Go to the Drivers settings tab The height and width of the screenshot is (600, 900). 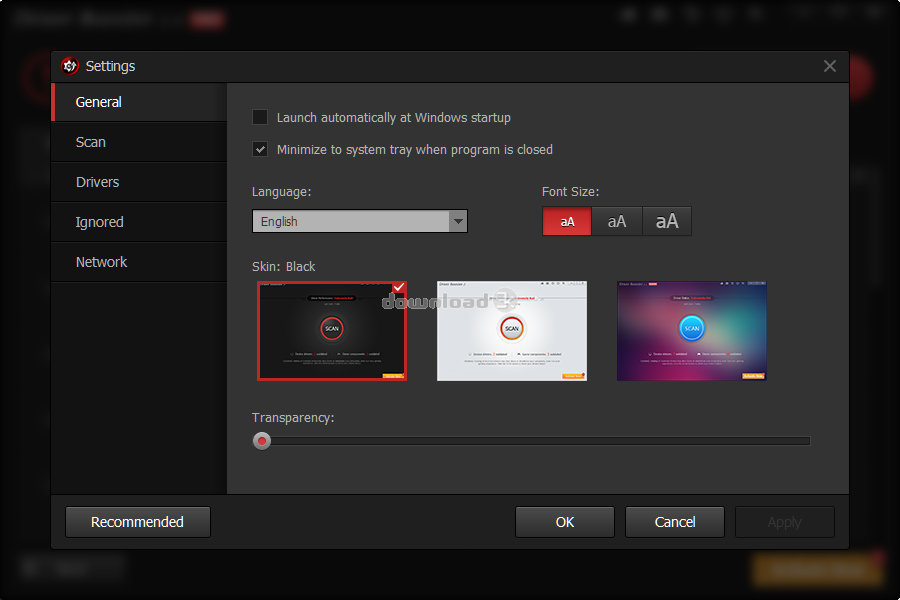click(98, 182)
